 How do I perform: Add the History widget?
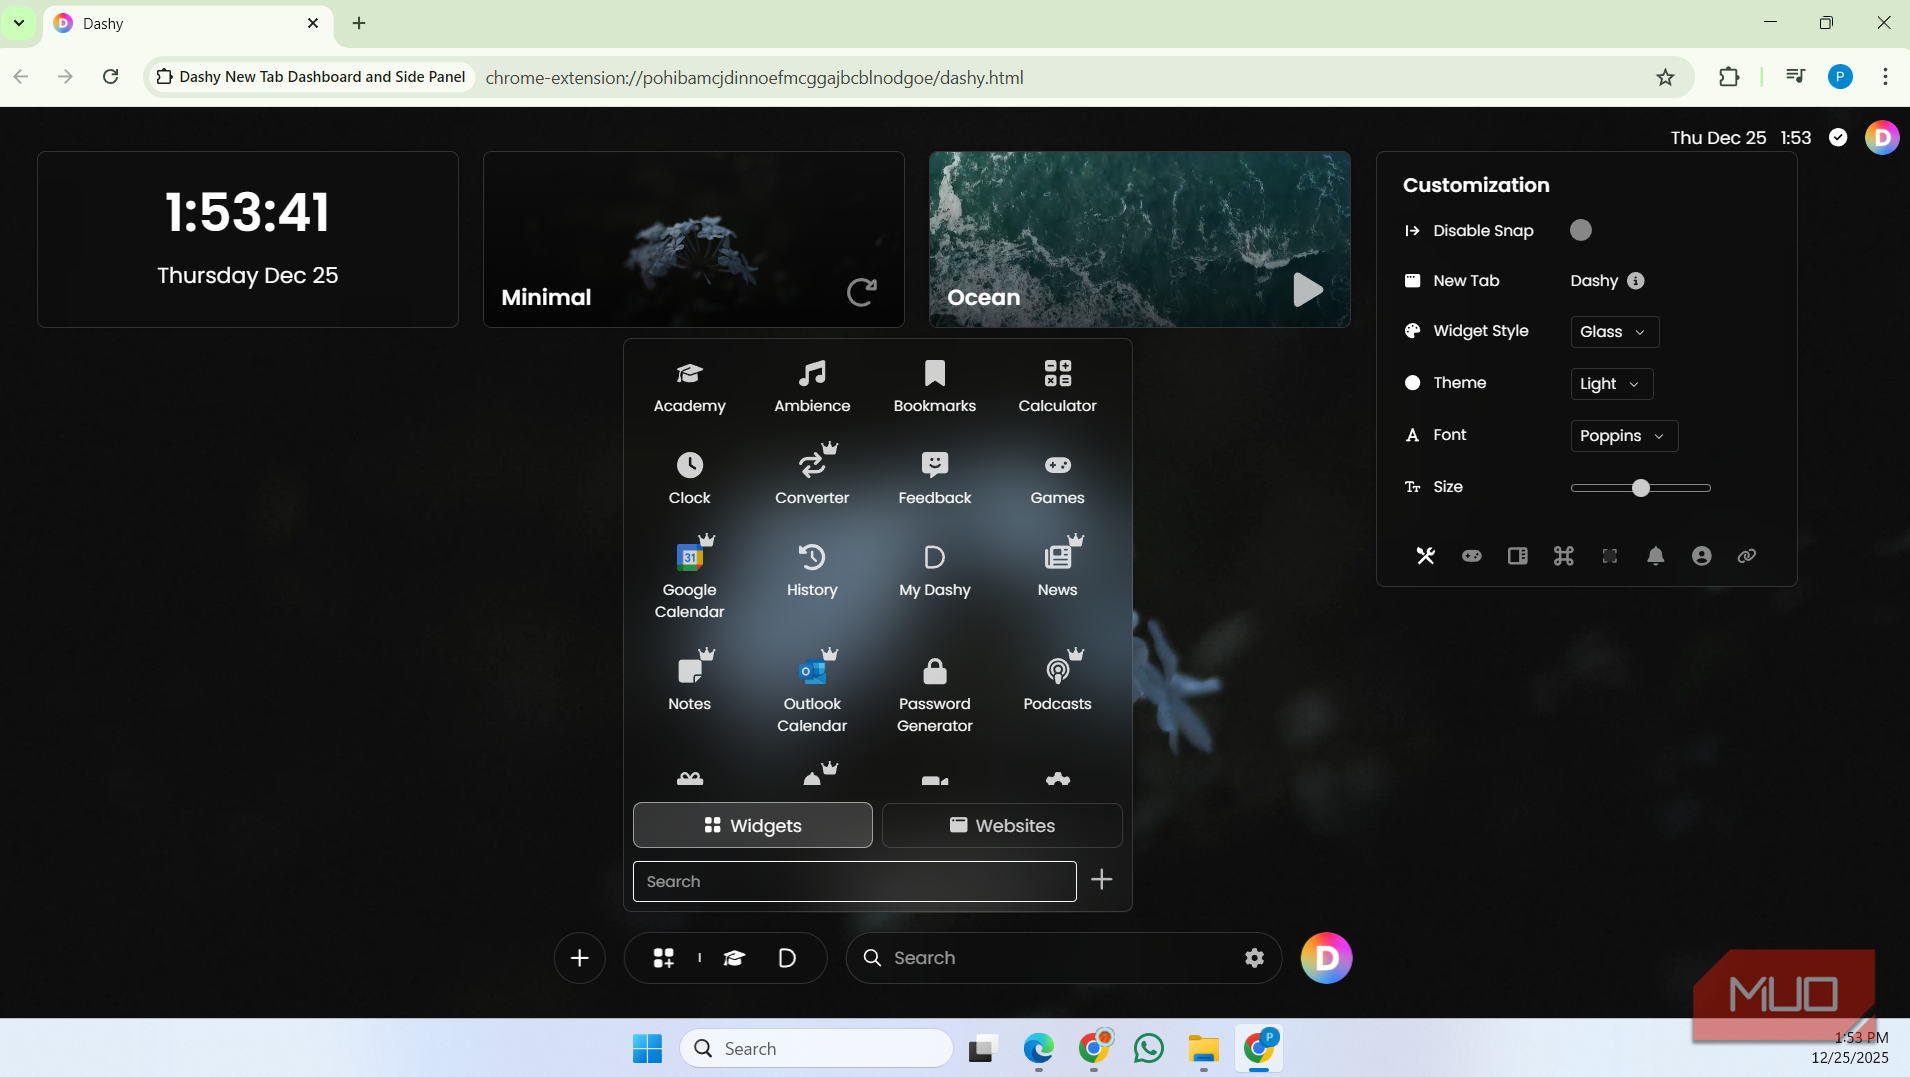(x=812, y=571)
